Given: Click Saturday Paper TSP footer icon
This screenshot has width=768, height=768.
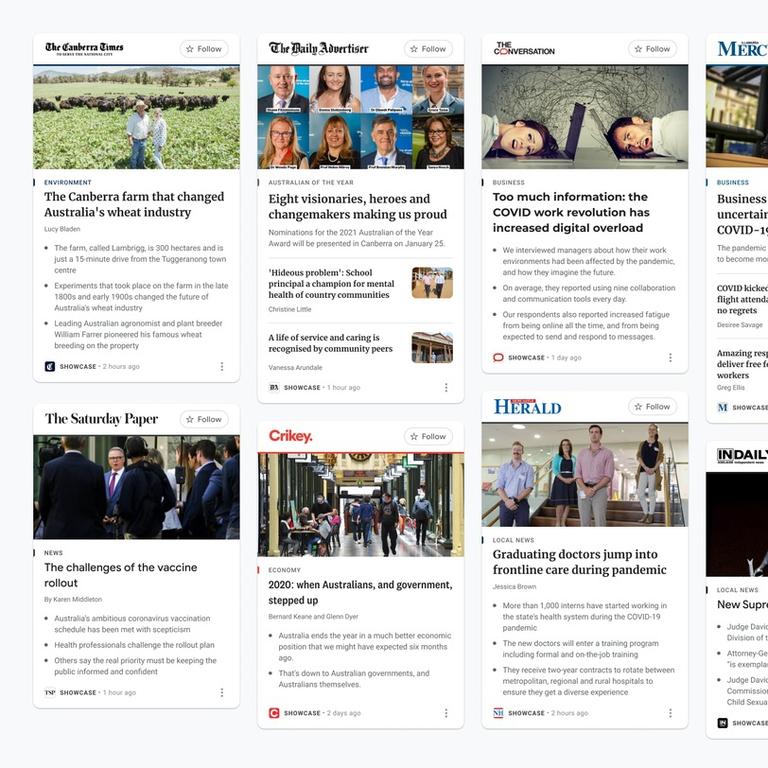Looking at the screenshot, I should [x=50, y=693].
